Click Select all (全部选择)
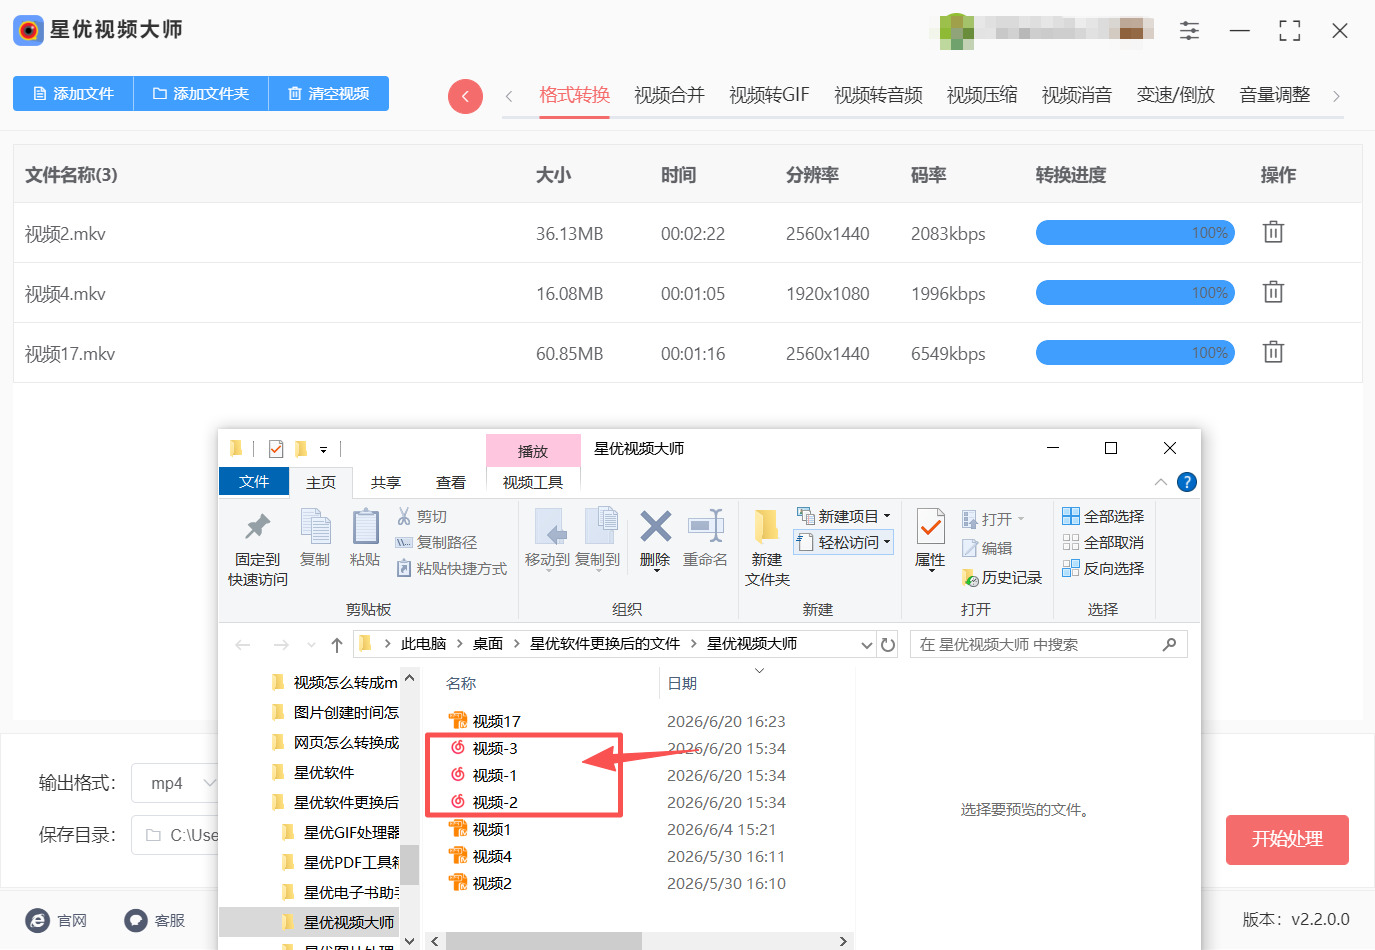Image resolution: width=1375 pixels, height=950 pixels. click(1103, 516)
